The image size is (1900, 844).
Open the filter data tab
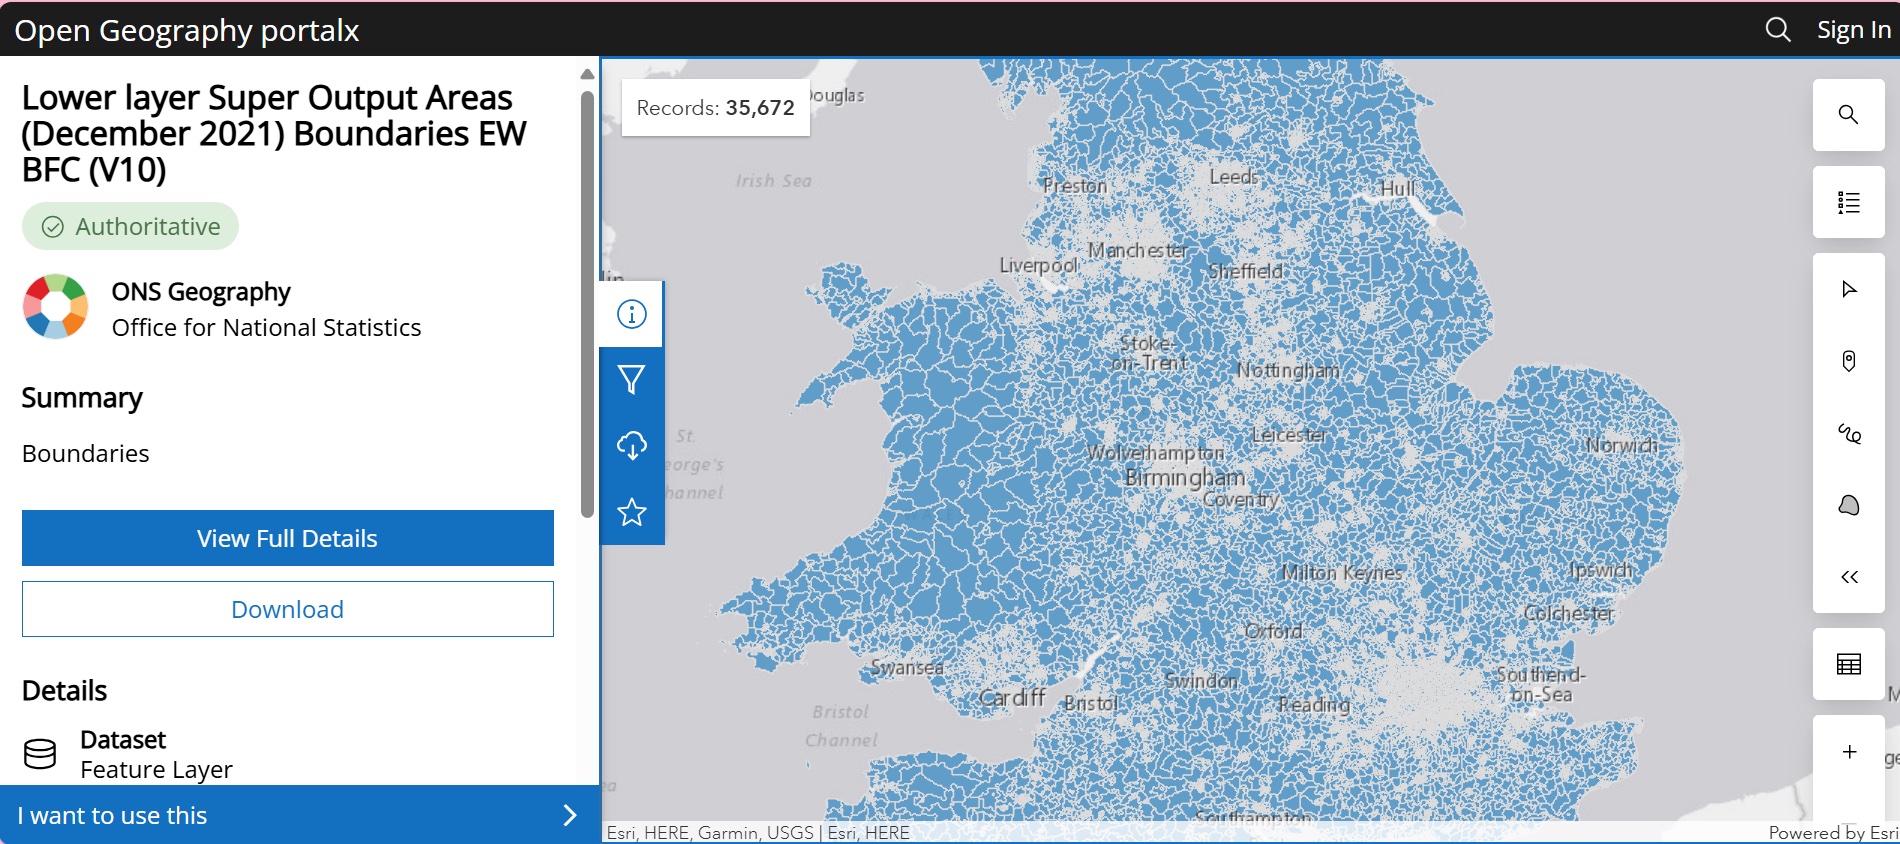click(x=631, y=380)
